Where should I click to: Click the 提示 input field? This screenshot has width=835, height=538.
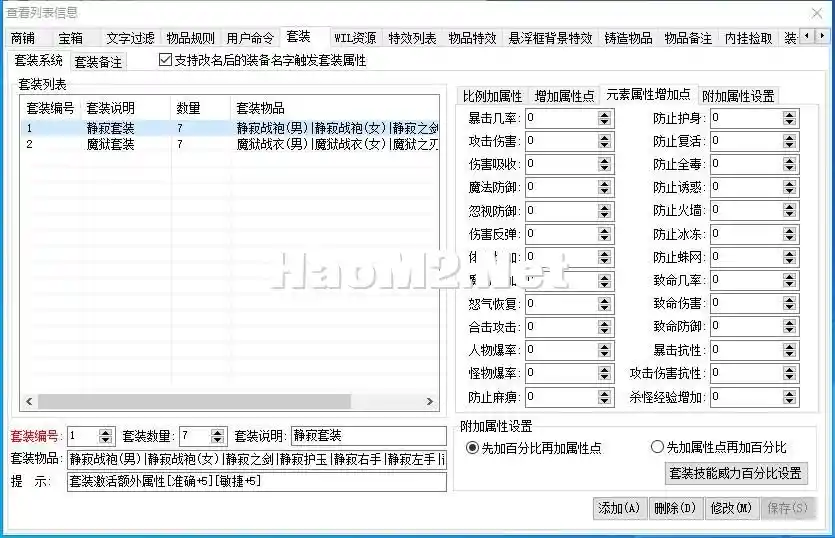click(257, 482)
